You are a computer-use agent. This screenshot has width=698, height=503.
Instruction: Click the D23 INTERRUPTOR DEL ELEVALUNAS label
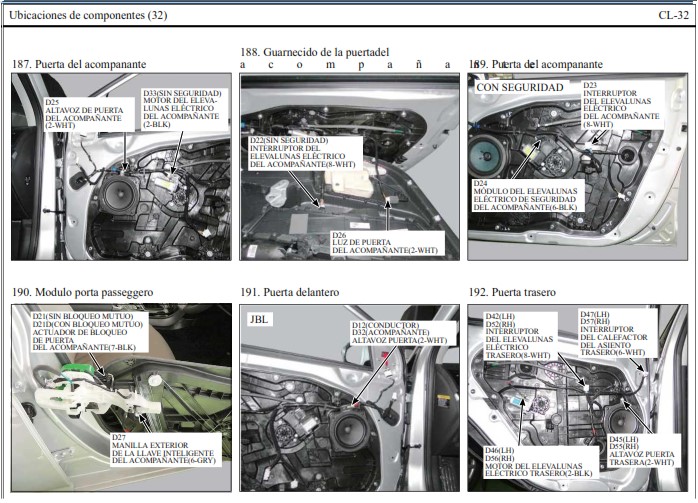pyautogui.click(x=621, y=105)
